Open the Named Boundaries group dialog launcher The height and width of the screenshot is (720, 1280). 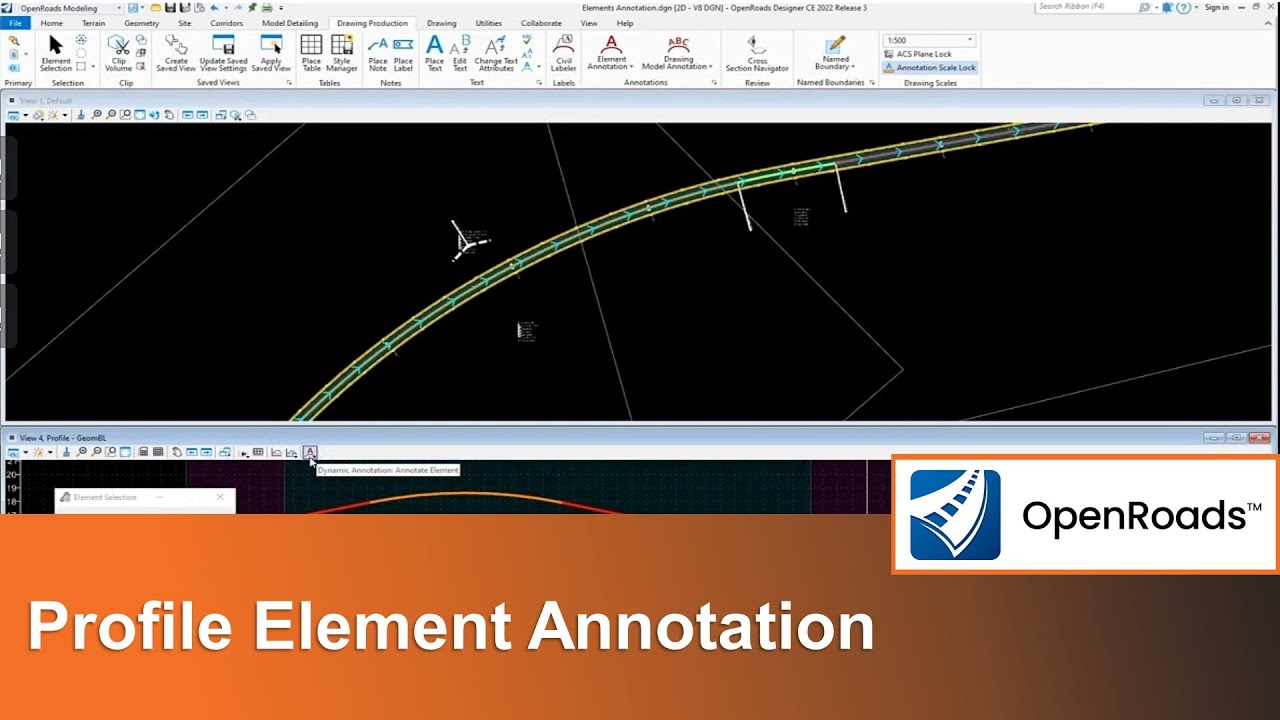[872, 83]
